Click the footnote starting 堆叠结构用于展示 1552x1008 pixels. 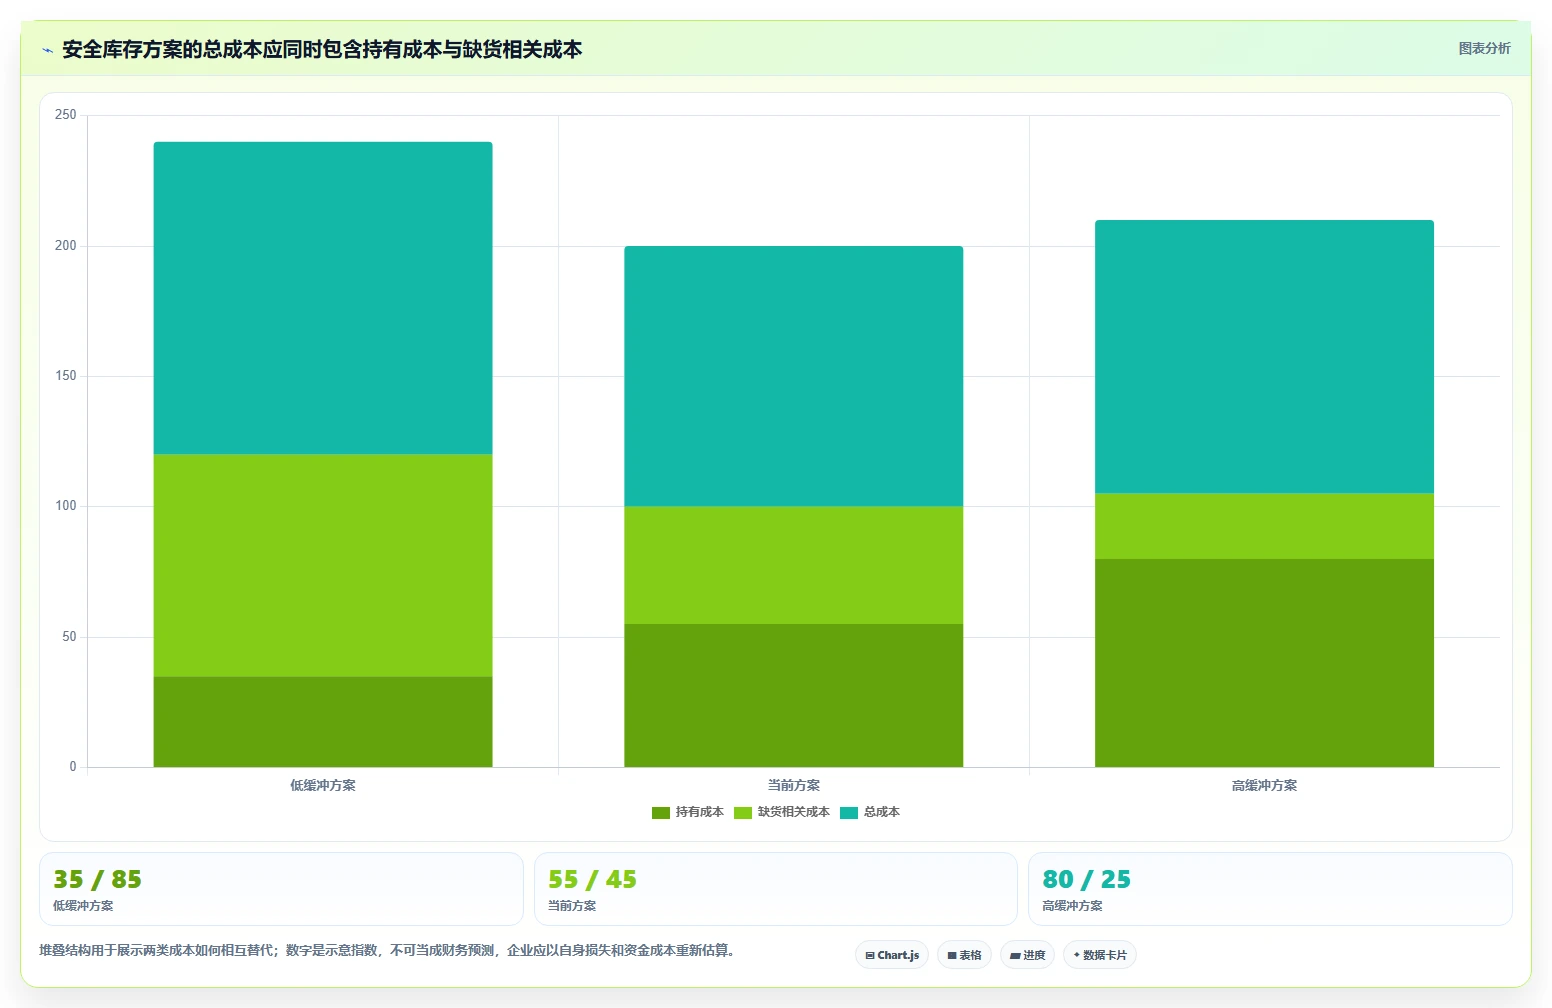pos(389,951)
